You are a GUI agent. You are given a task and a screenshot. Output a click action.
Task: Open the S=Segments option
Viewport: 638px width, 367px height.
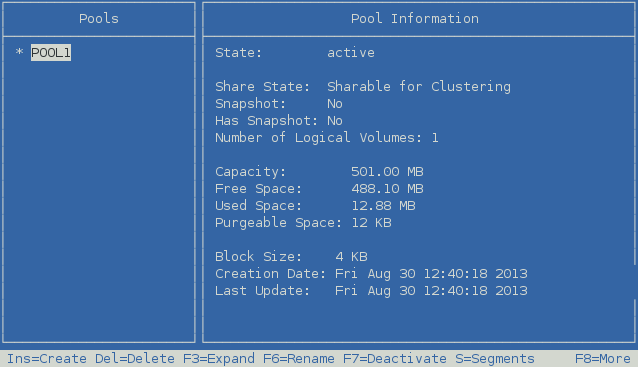(x=495, y=359)
